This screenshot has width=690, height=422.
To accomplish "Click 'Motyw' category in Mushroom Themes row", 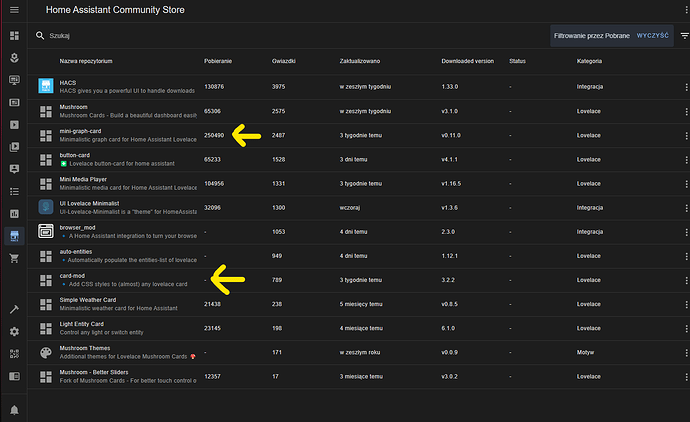I will click(x=585, y=352).
